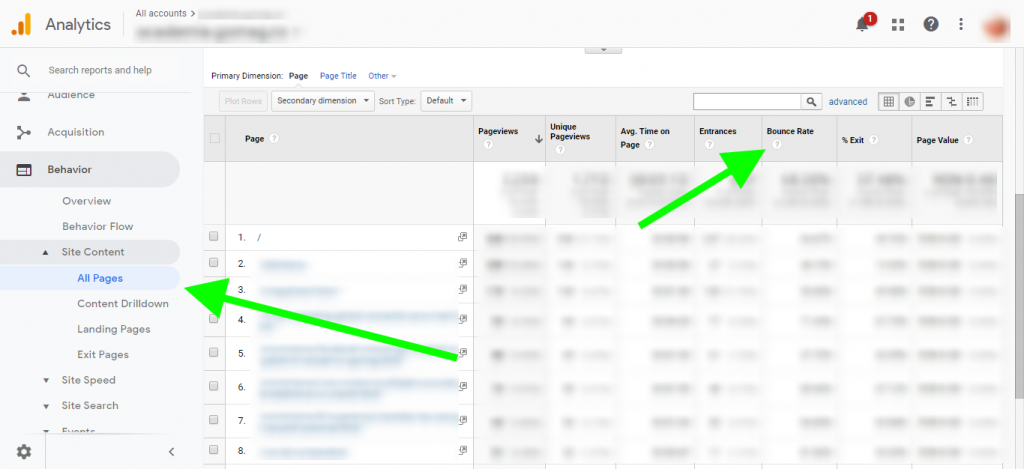Tick the select-all header checkbox
This screenshot has width=1024, height=469.
click(215, 138)
